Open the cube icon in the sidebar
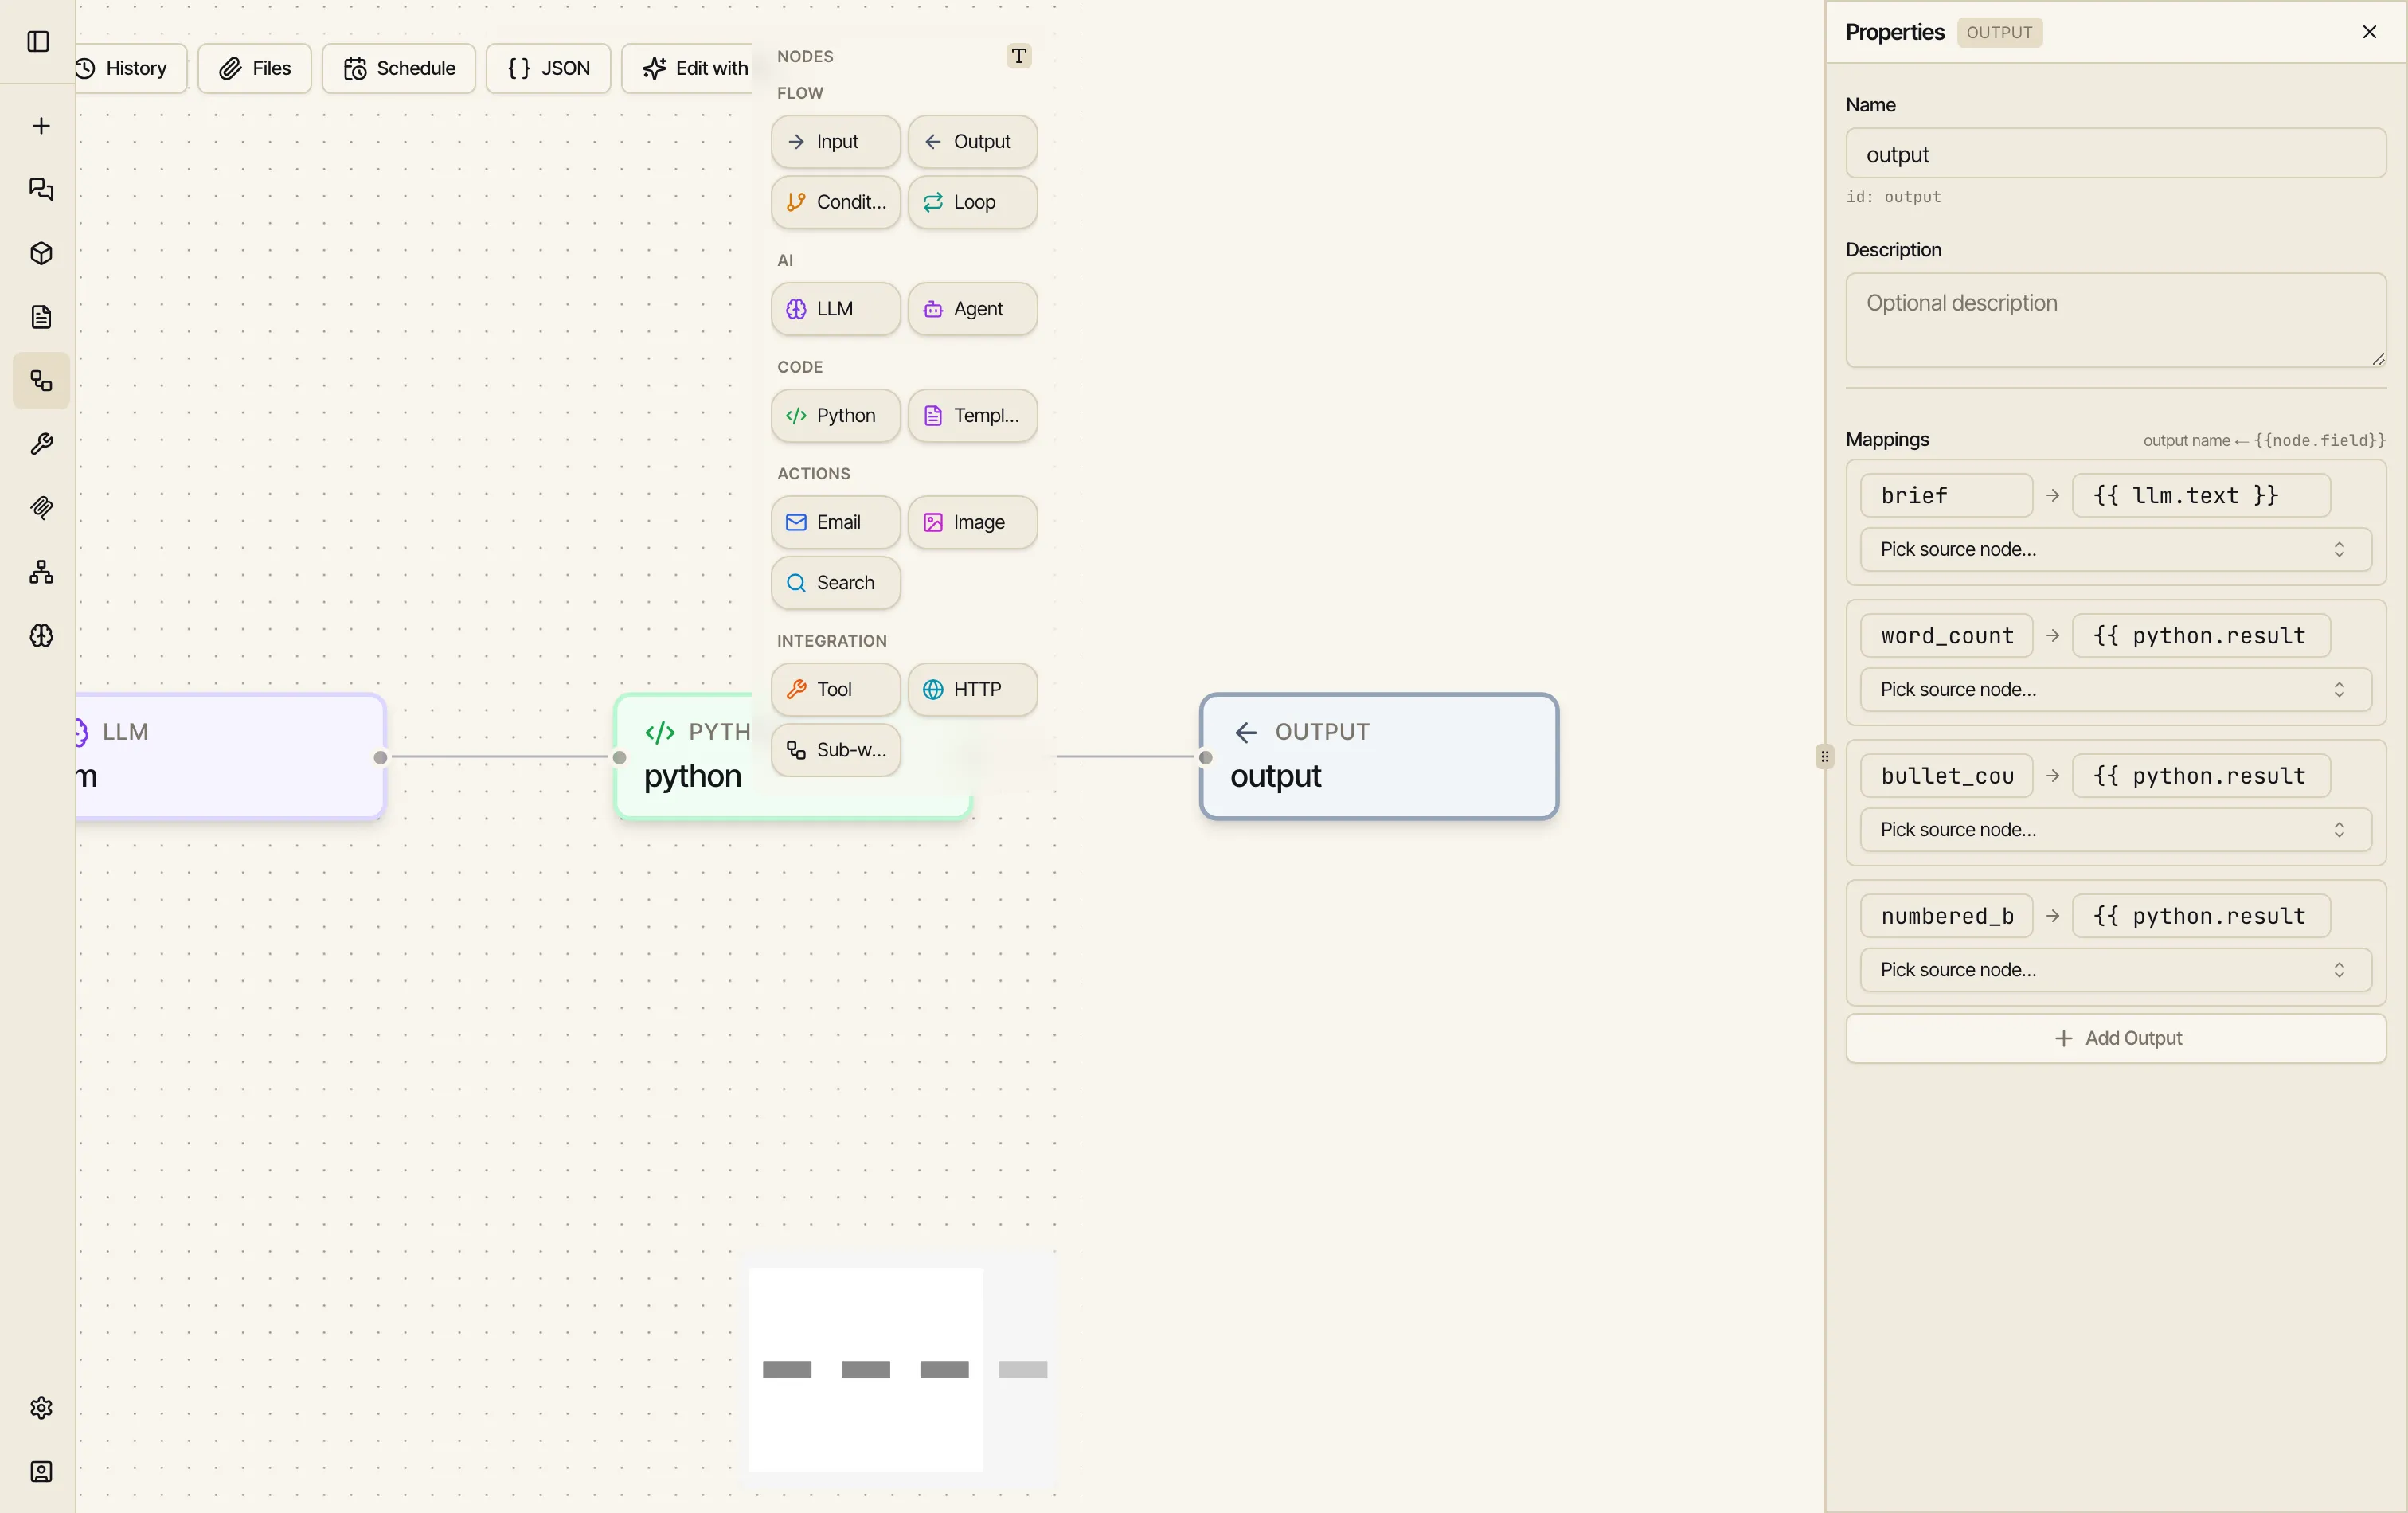The width and height of the screenshot is (2408, 1513). (41, 254)
